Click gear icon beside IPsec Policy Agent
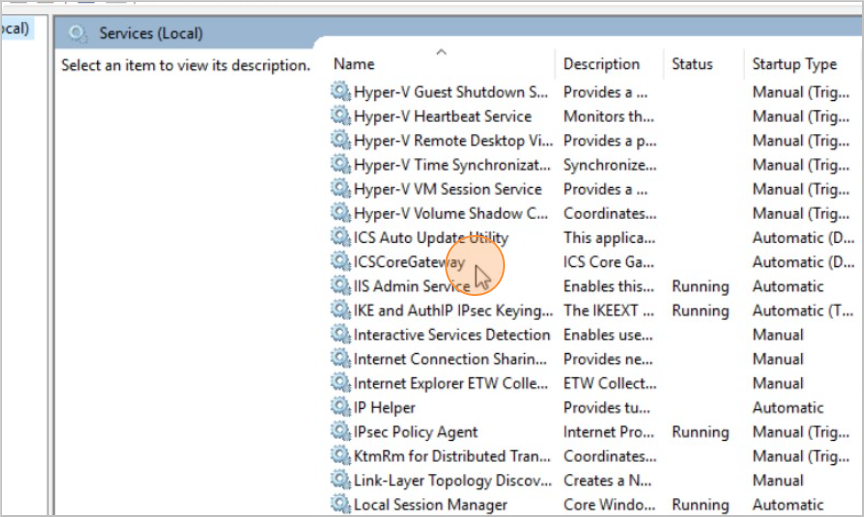Image resolution: width=864 pixels, height=517 pixels. tap(341, 431)
